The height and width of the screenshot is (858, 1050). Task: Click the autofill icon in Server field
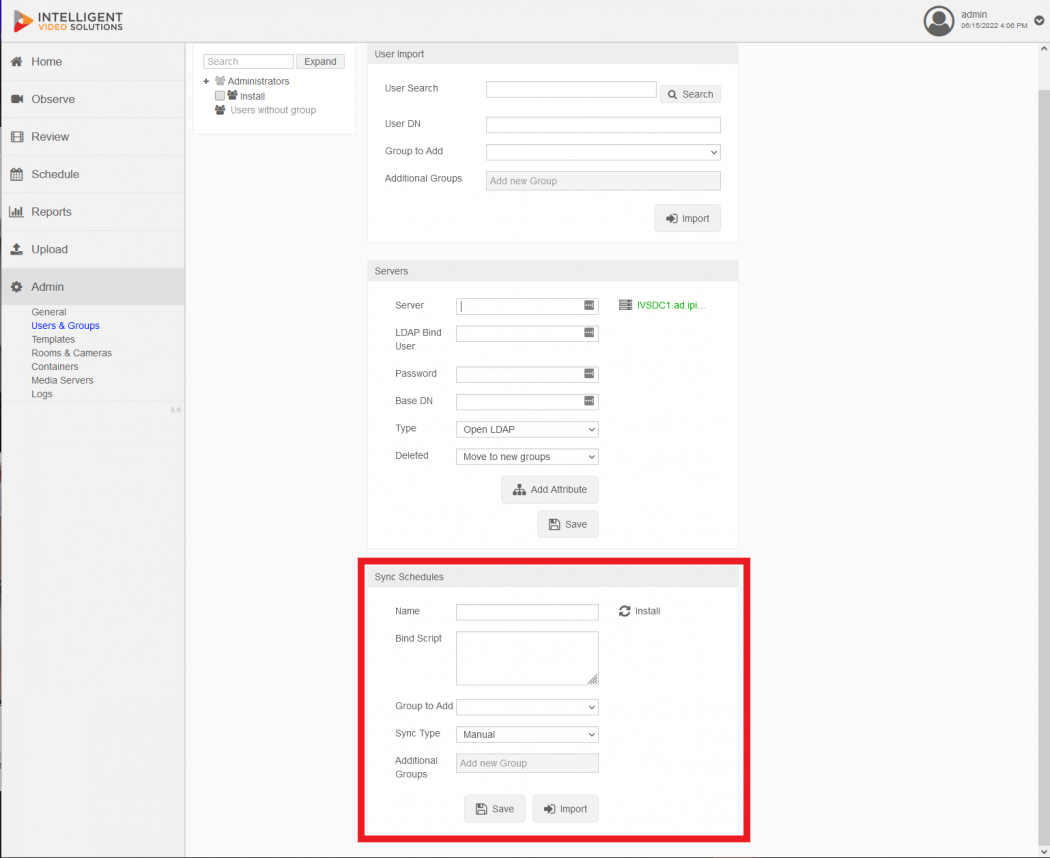(589, 305)
